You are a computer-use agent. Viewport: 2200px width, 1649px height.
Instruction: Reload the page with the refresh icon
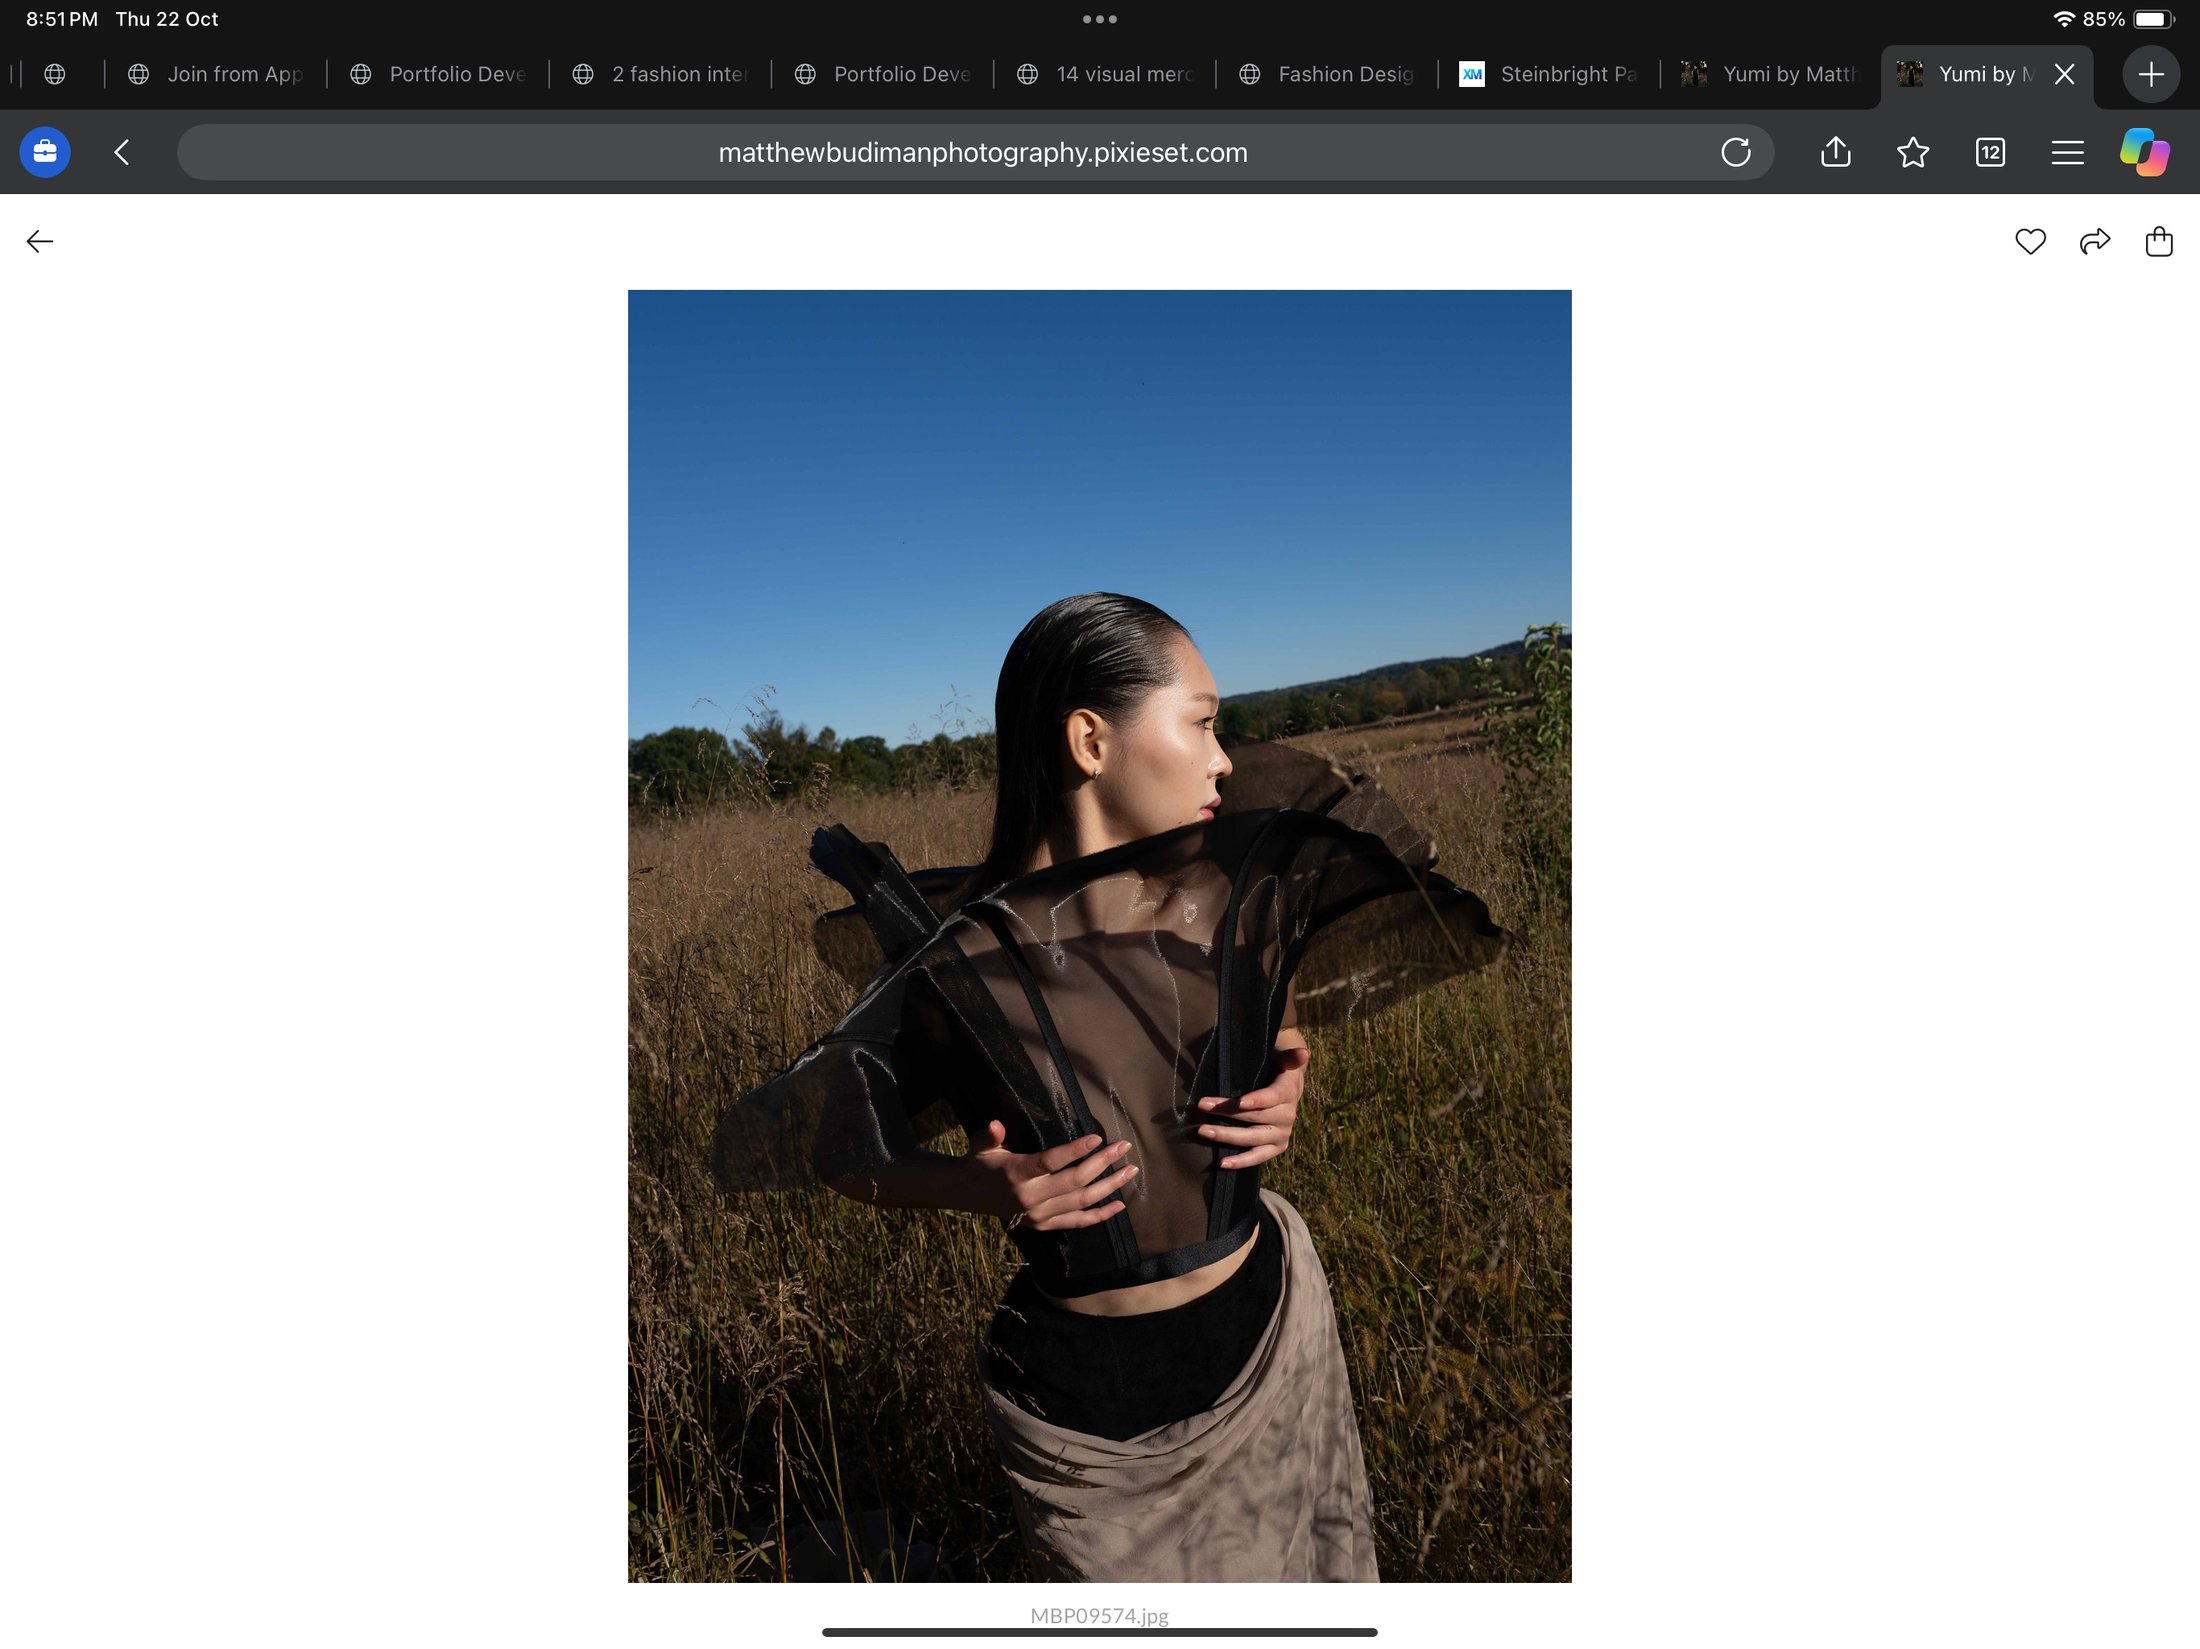pyautogui.click(x=1736, y=152)
